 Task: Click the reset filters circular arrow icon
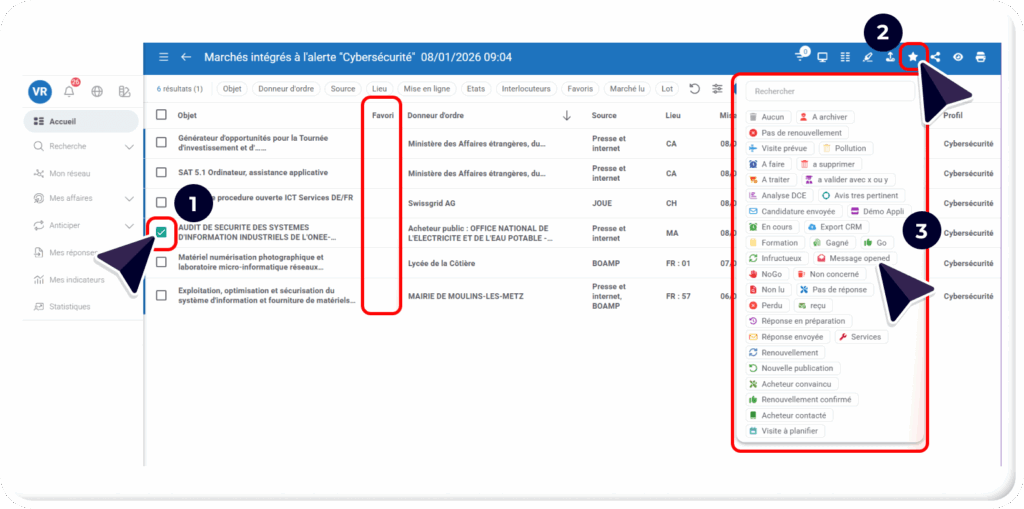click(x=695, y=89)
